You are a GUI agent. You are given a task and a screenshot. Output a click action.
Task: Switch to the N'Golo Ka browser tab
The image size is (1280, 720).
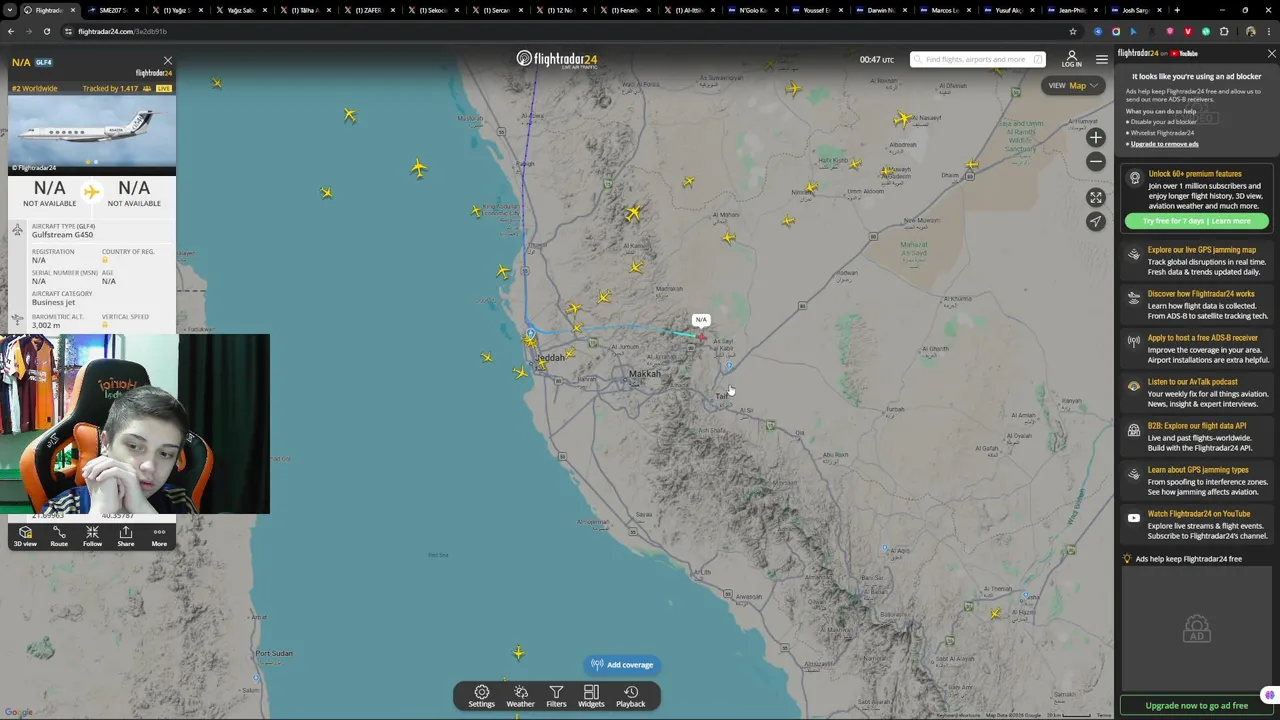[x=750, y=10]
